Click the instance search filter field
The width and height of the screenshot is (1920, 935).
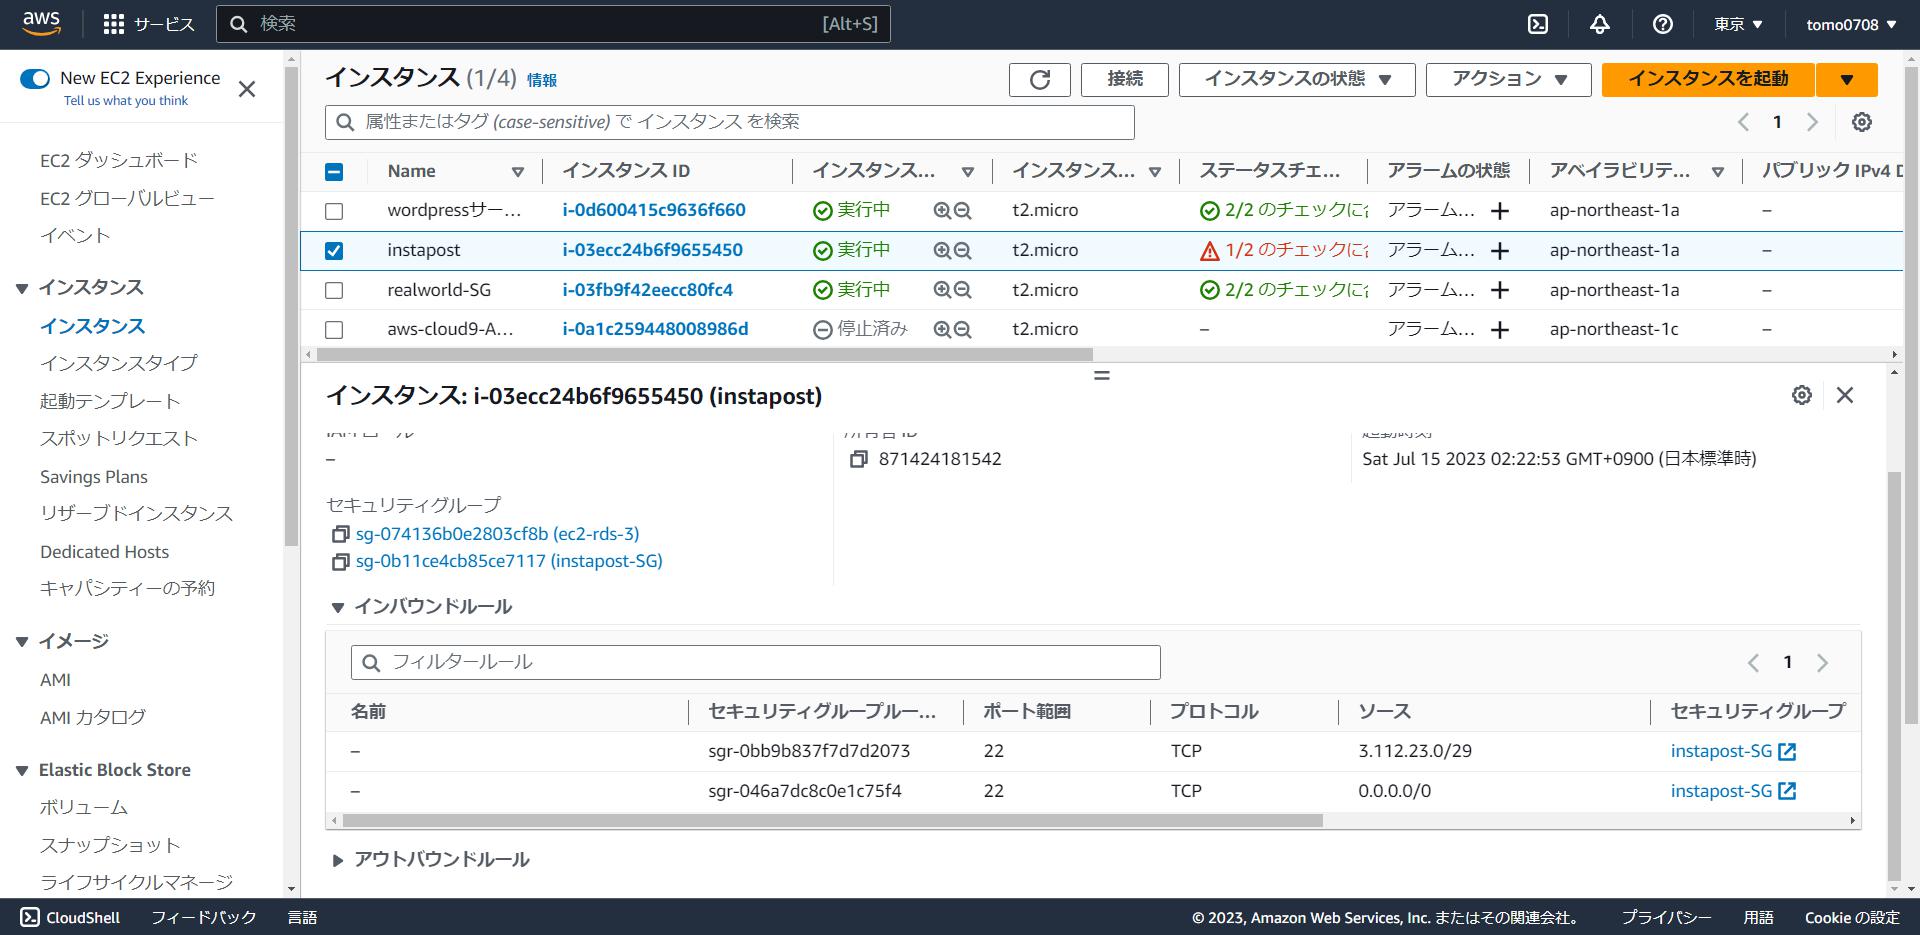pos(728,122)
